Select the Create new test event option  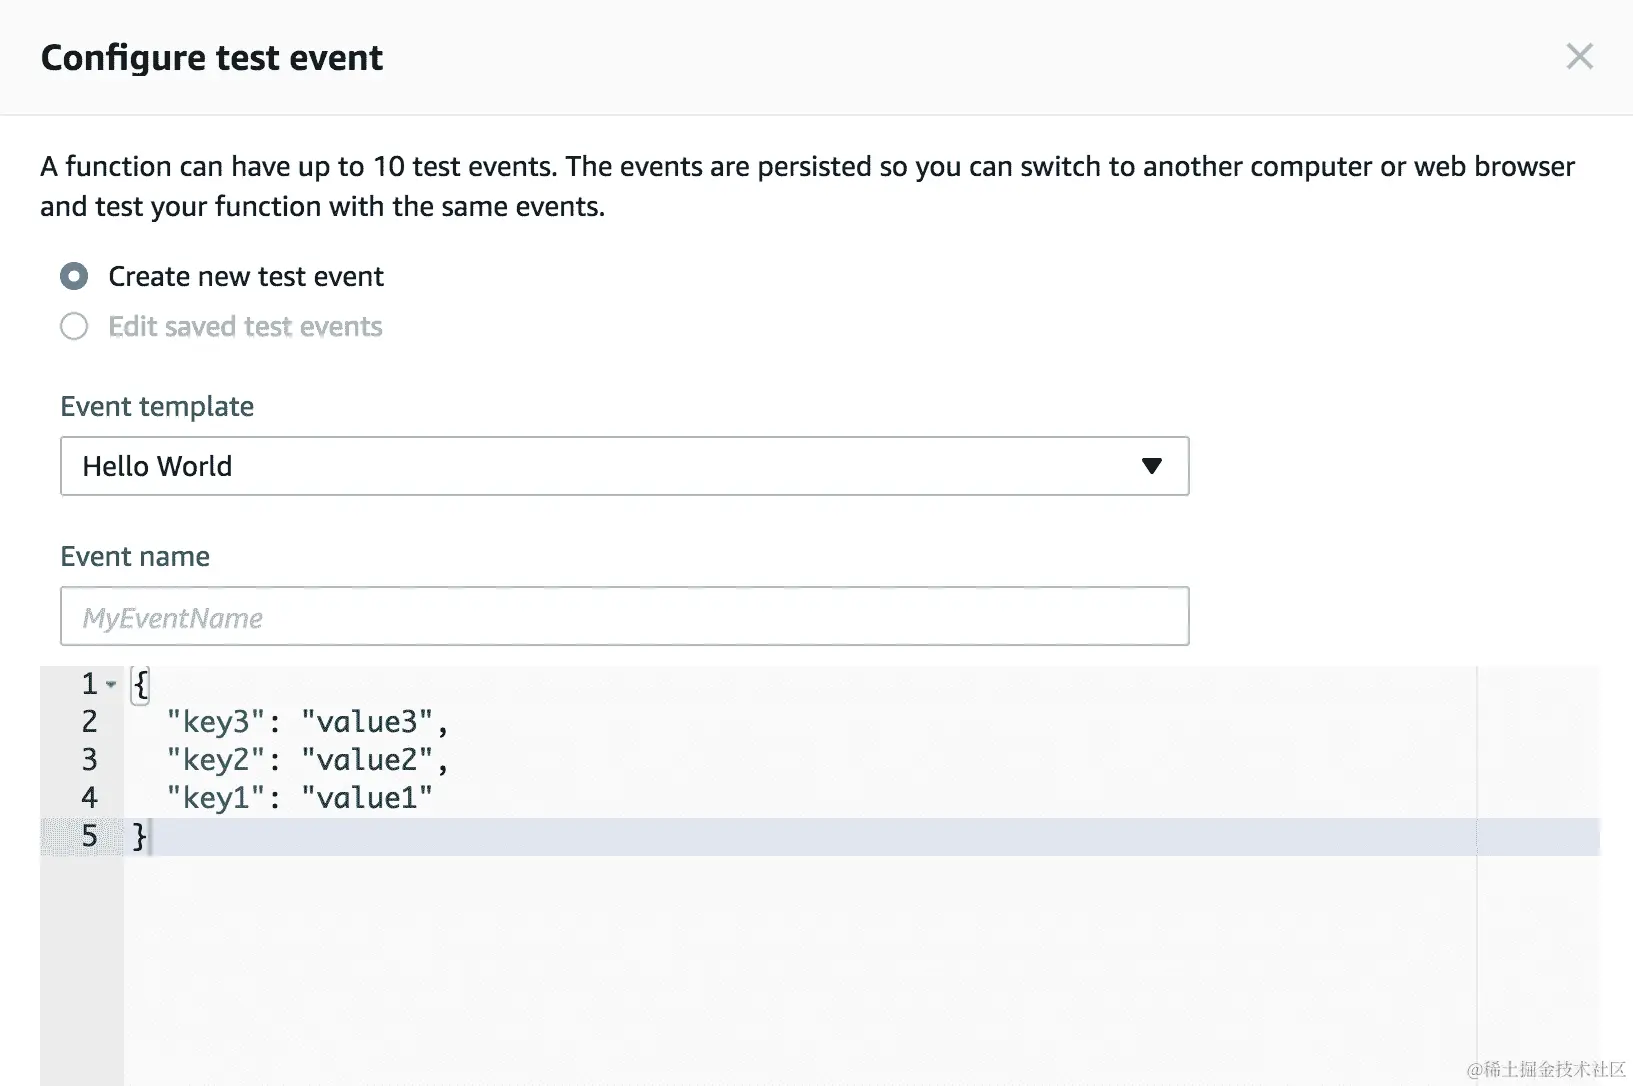74,276
